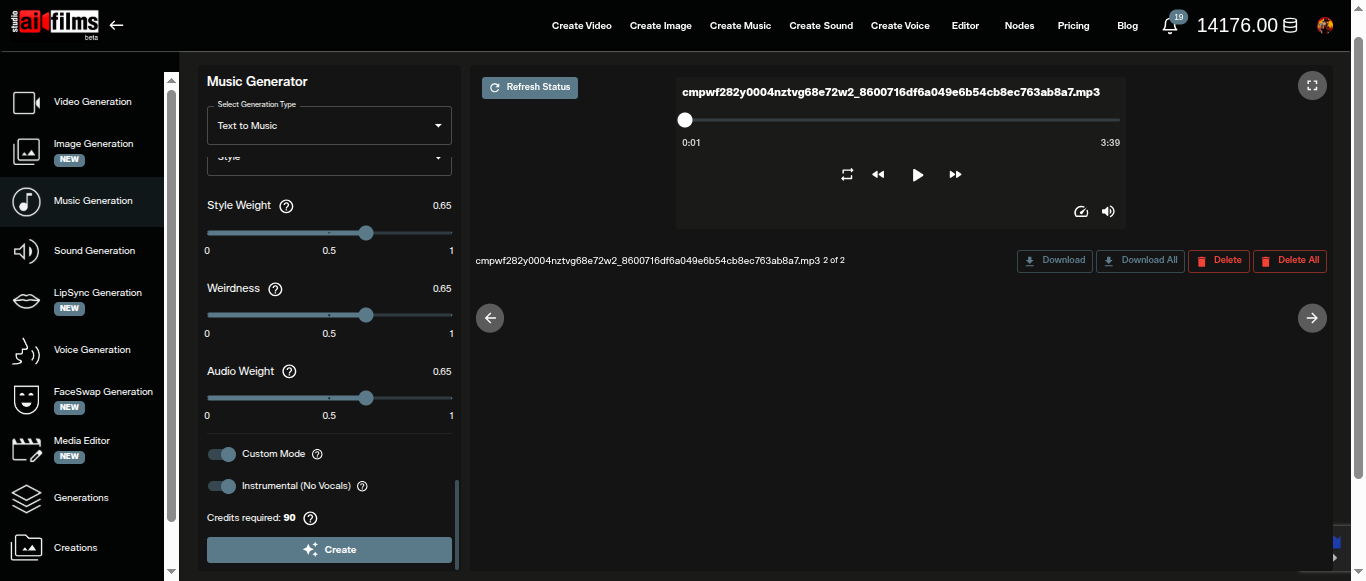Viewport: 1366px width, 581px height.
Task: Show help for Weirdness
Action: [x=275, y=289]
